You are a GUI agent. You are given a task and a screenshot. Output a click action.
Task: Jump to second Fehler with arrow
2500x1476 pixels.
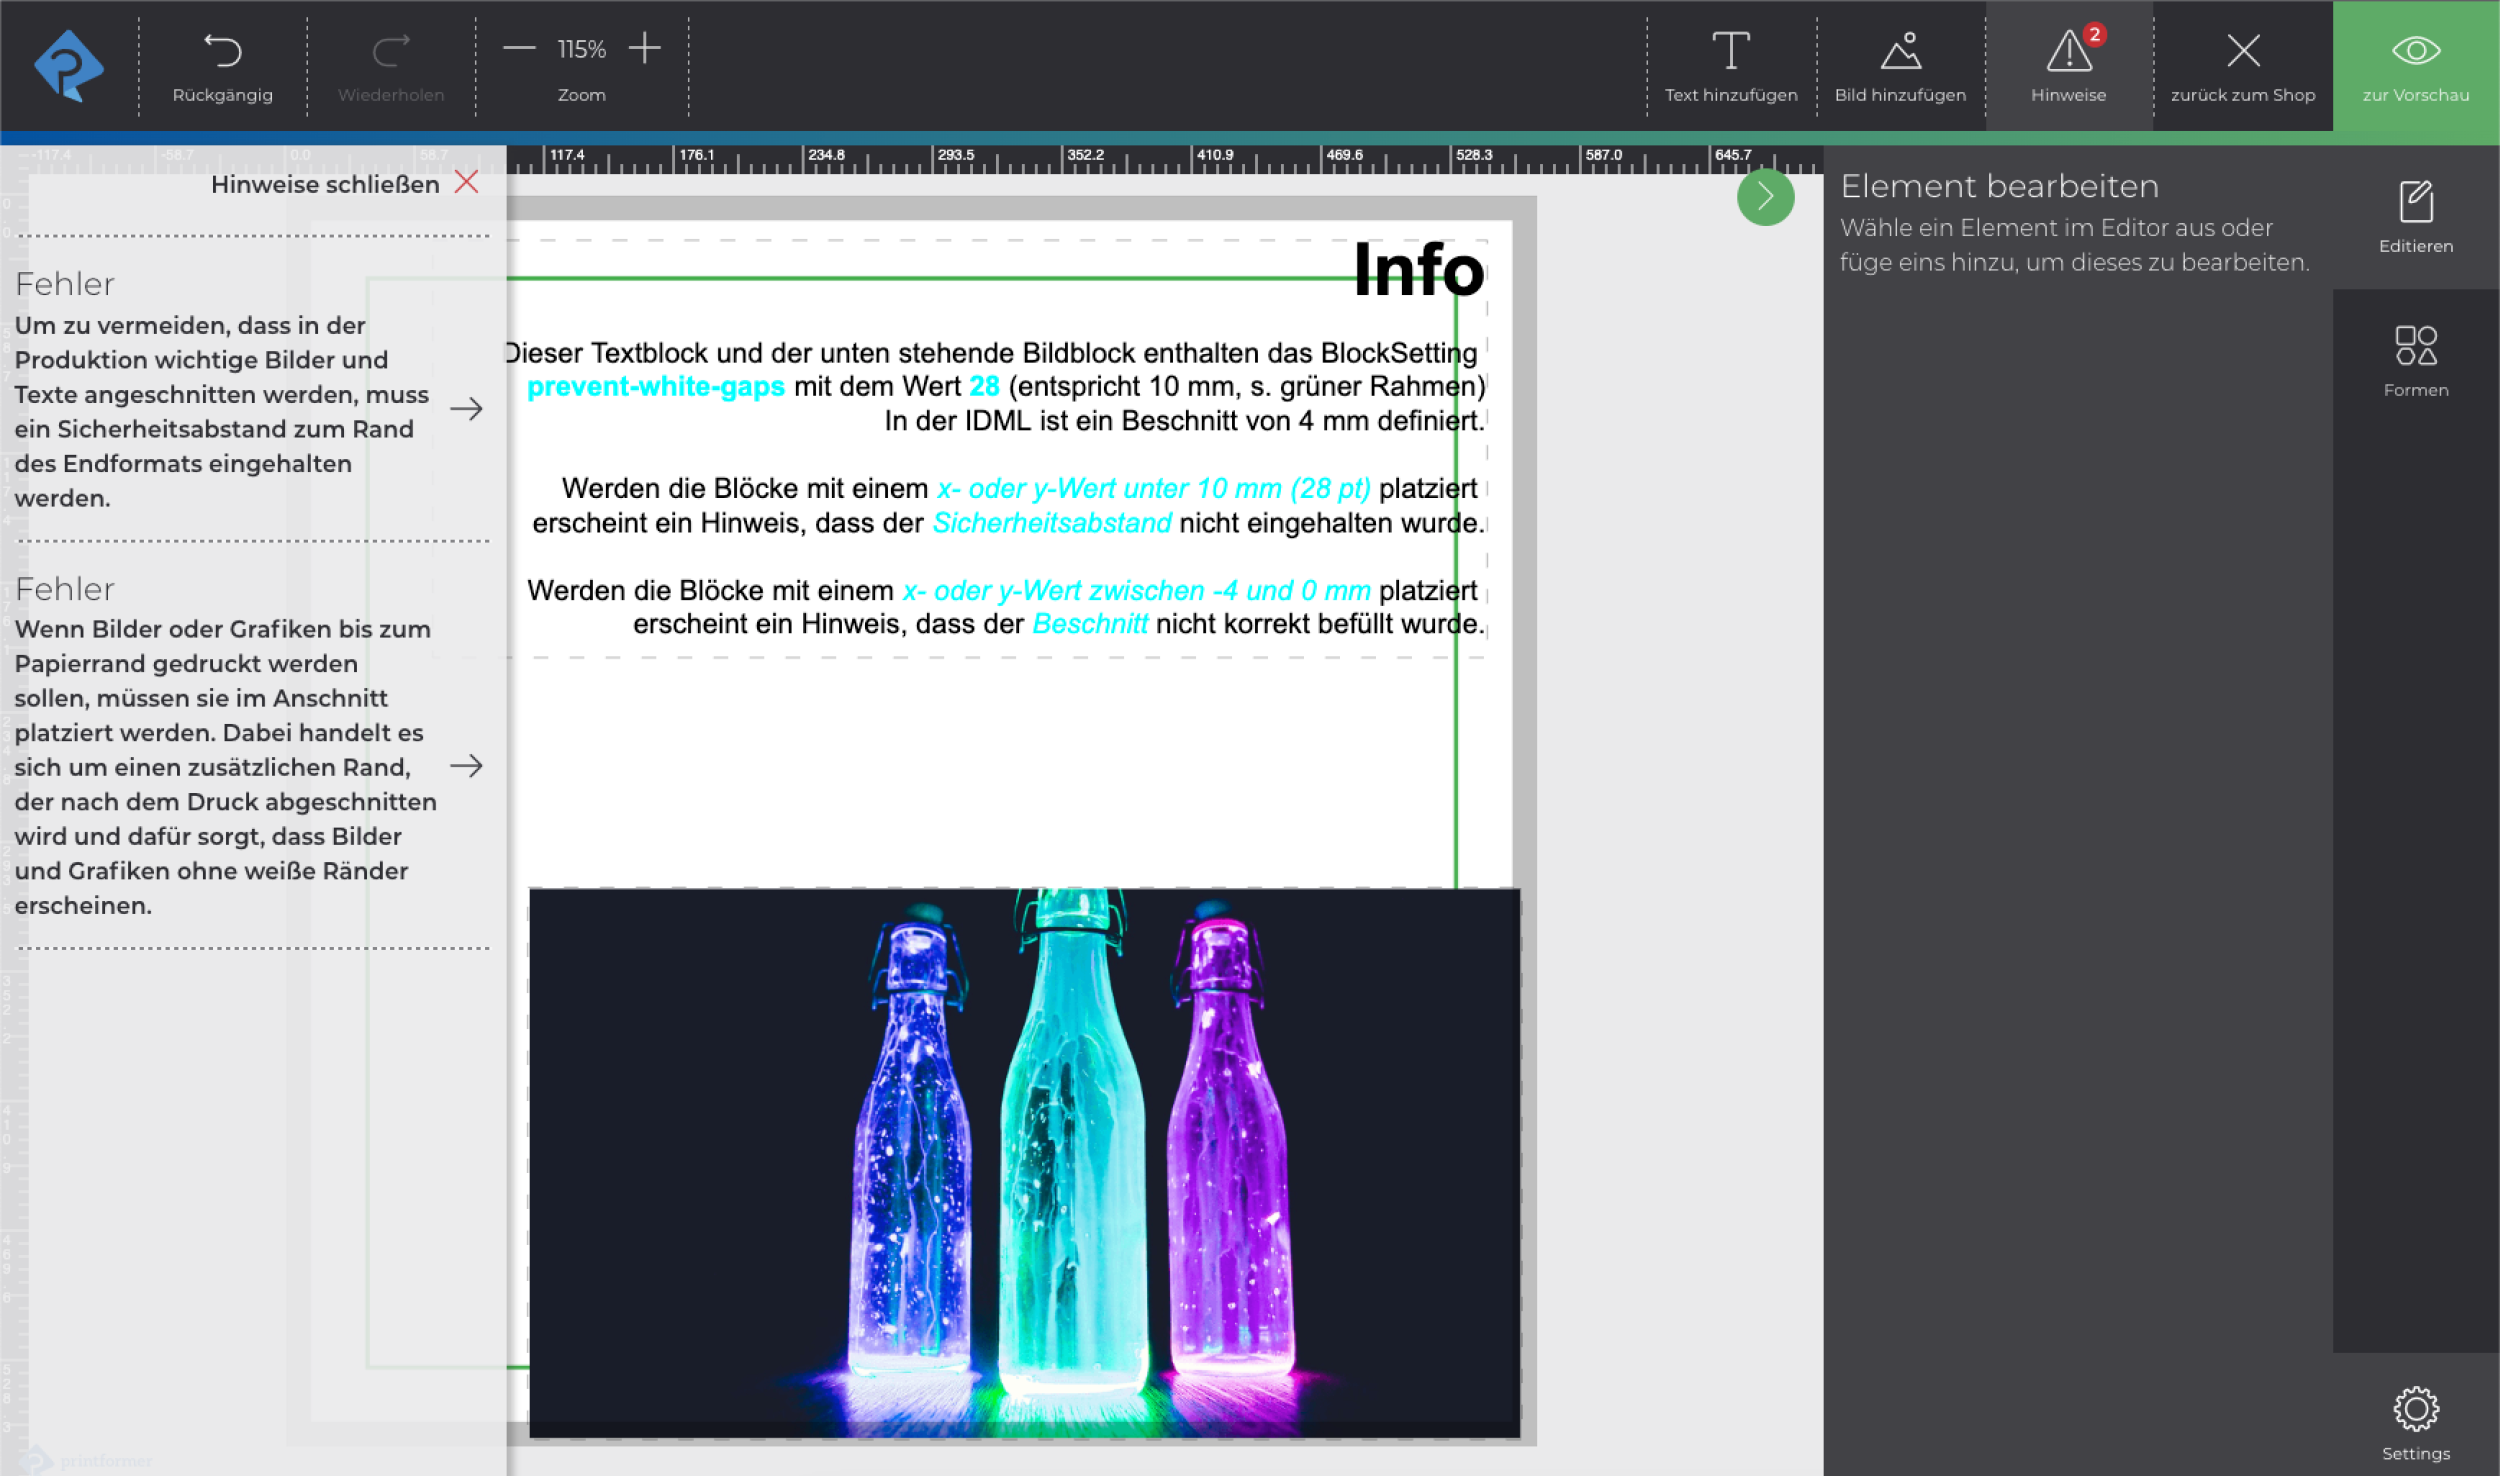tap(466, 766)
